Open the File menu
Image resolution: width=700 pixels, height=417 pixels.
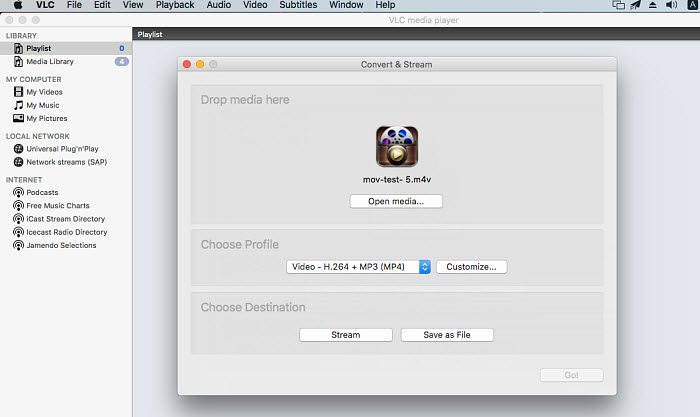tap(74, 5)
